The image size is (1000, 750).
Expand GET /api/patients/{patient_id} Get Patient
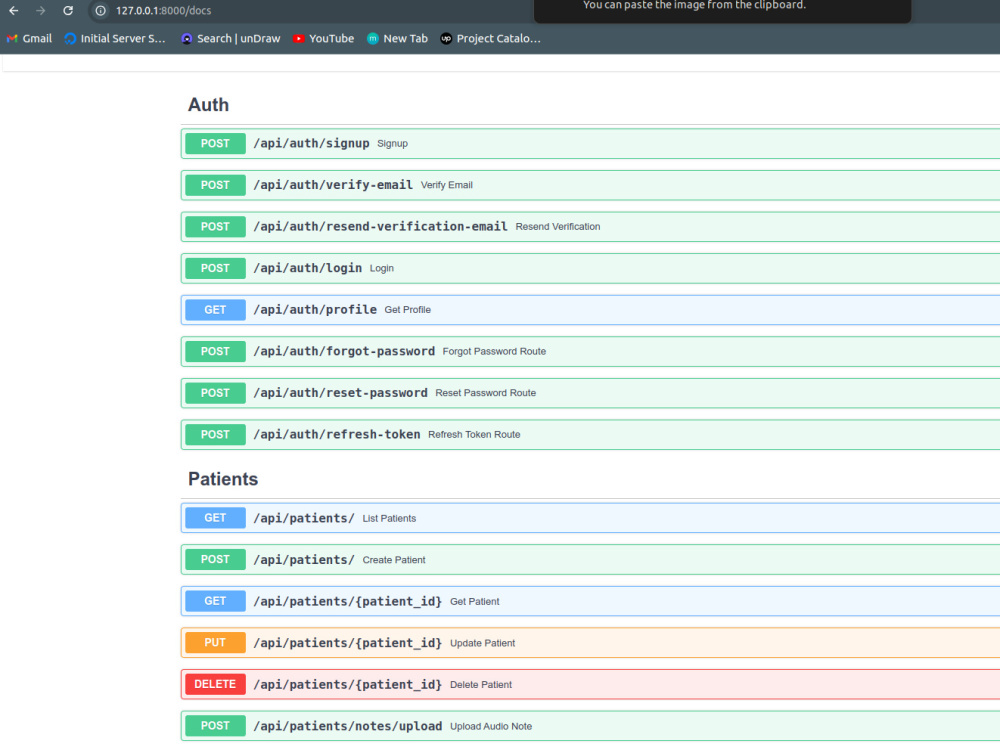[591, 601]
